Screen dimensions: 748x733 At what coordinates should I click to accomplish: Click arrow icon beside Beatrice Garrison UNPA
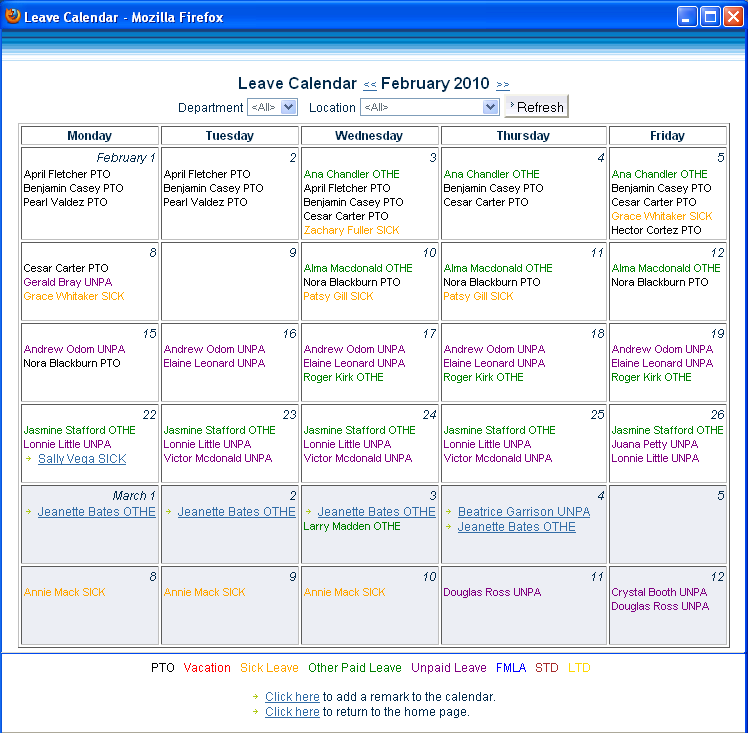450,512
